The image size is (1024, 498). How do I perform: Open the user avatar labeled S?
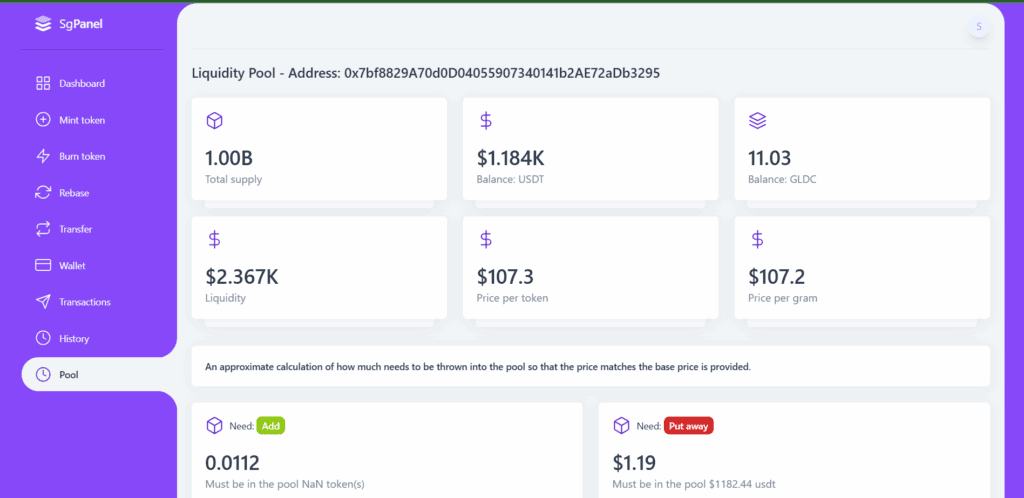[978, 26]
